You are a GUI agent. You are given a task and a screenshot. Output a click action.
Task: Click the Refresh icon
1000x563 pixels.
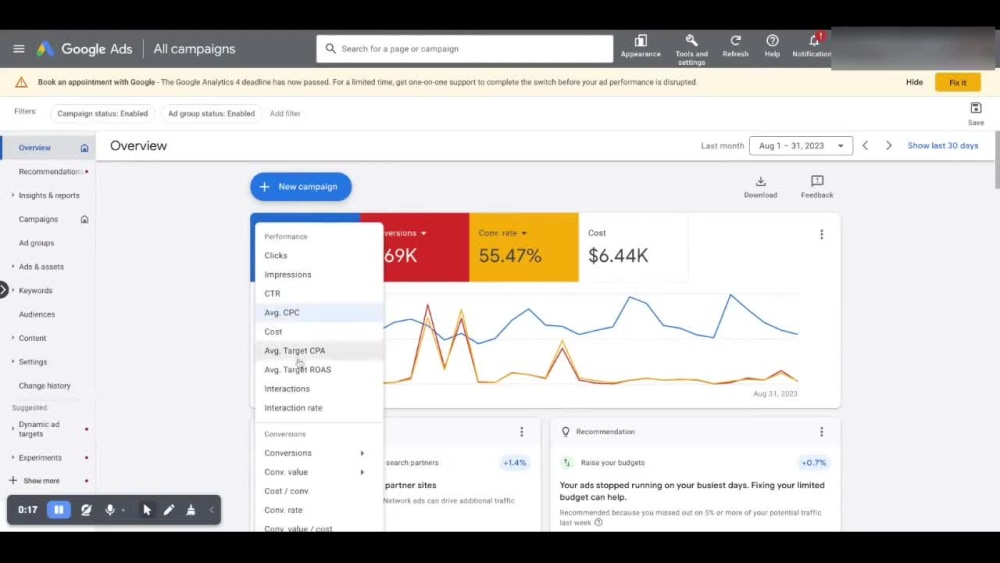pos(735,47)
